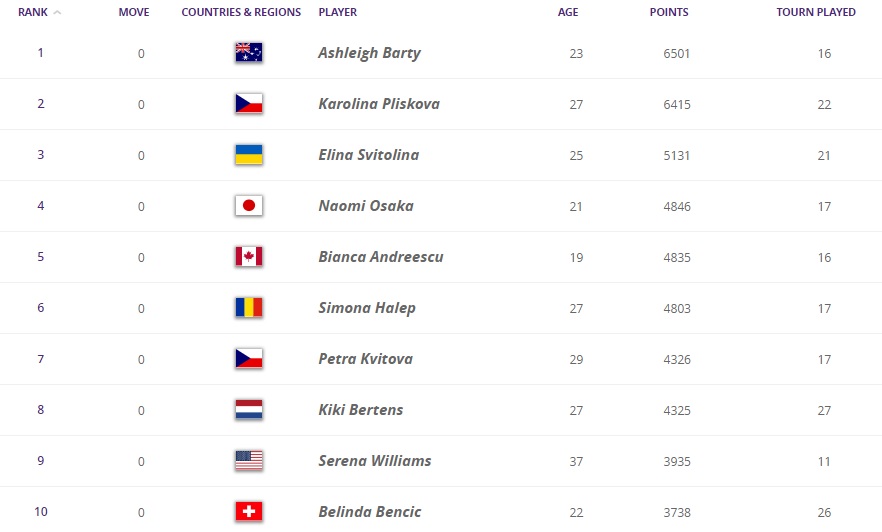882x532 pixels.
Task: Open Belinda Bencic player link
Action: point(370,512)
